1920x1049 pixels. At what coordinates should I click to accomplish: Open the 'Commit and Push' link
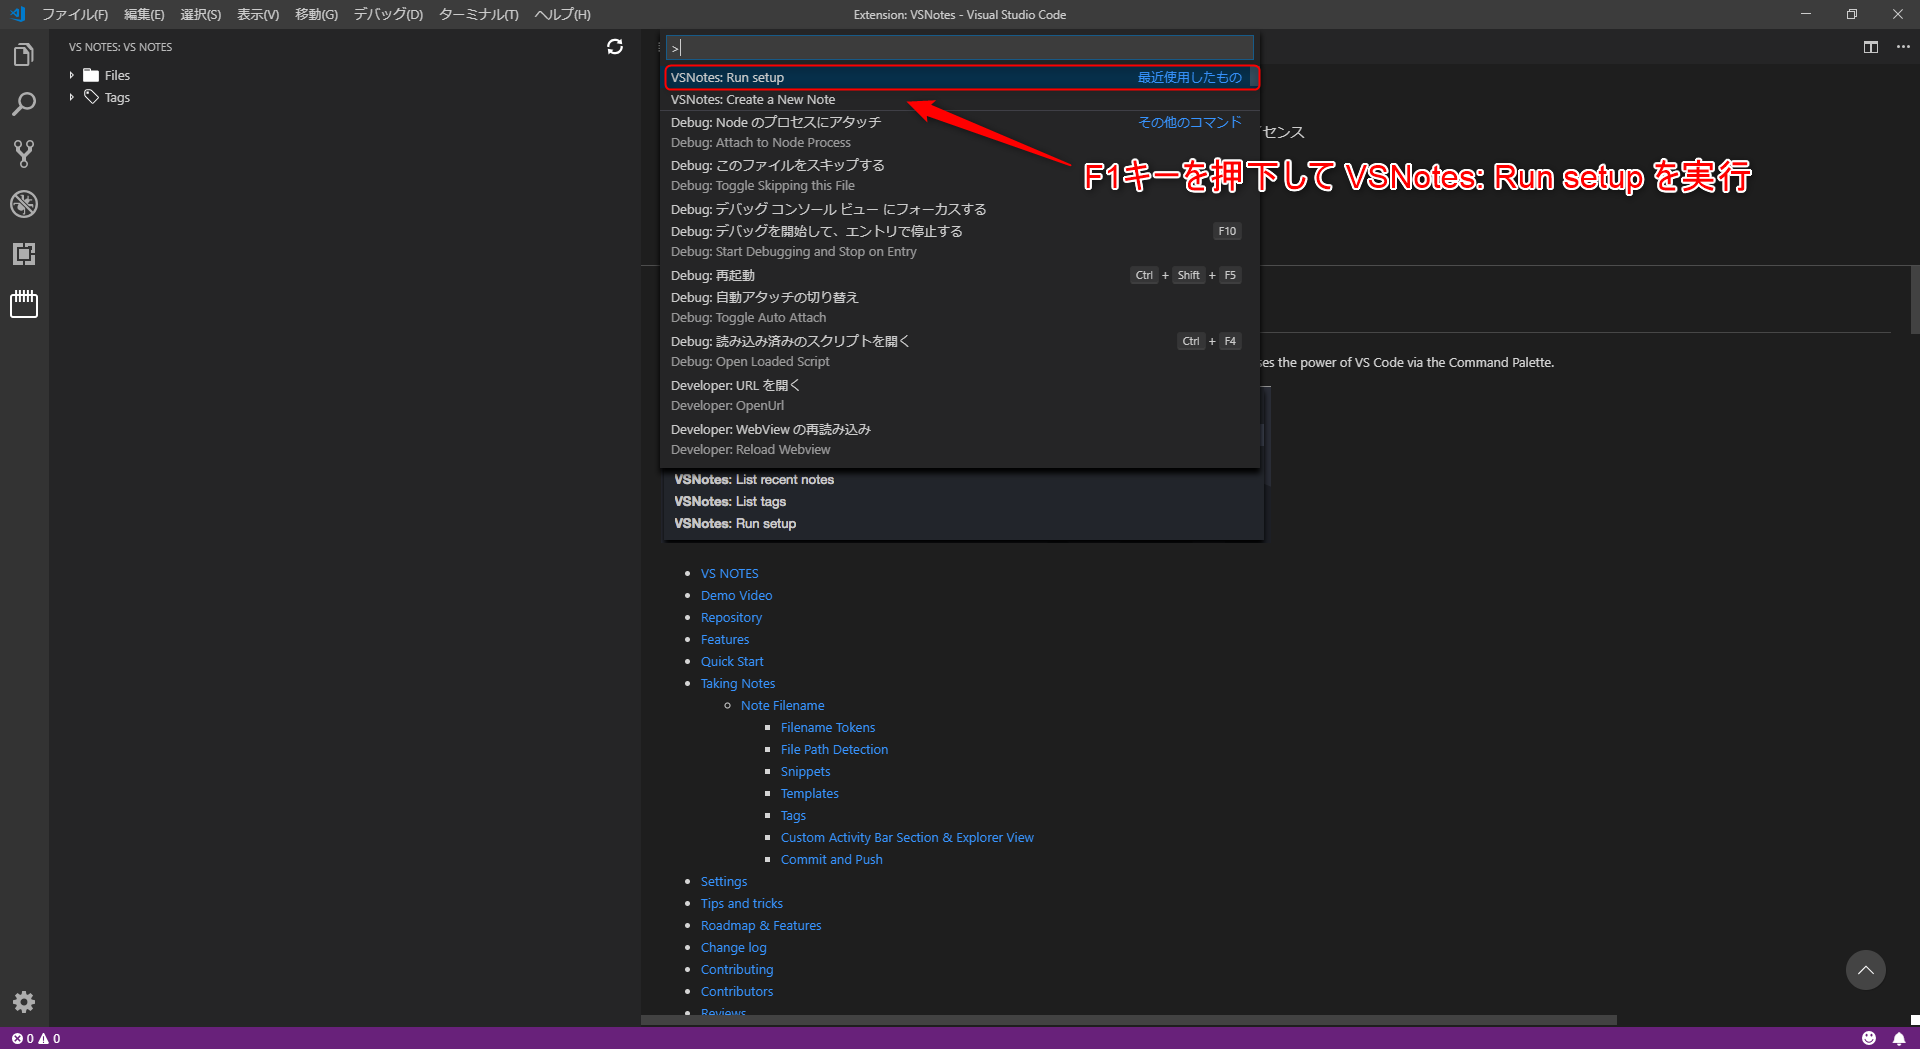coord(832,859)
